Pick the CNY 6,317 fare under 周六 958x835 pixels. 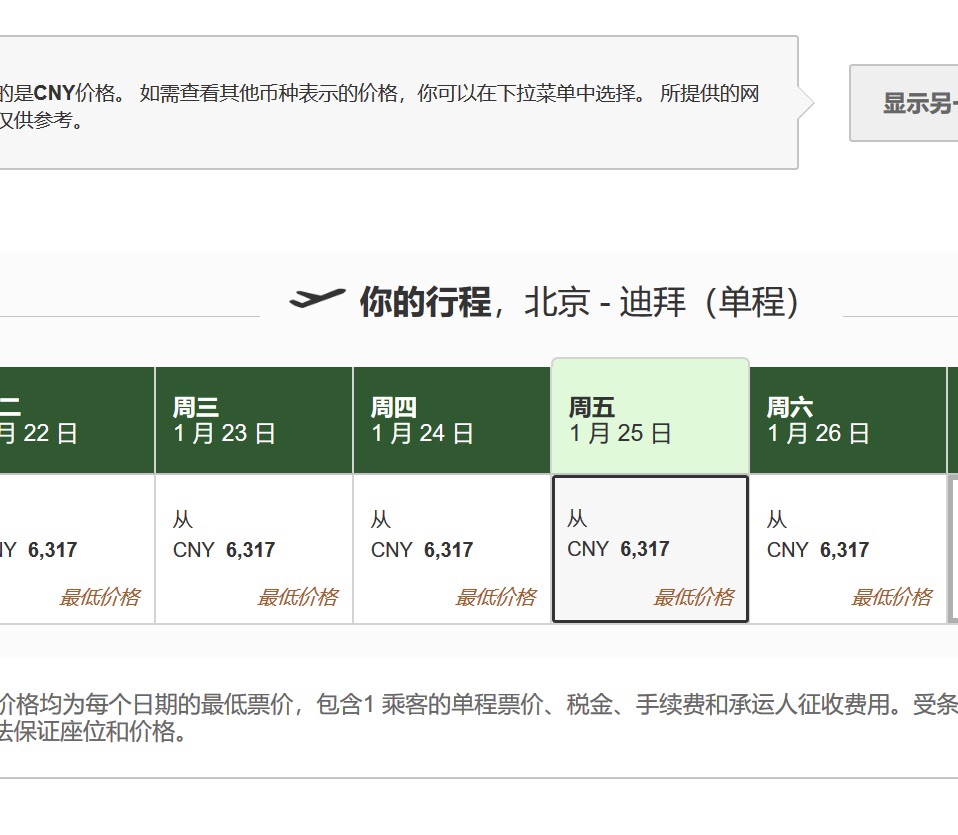coord(818,549)
